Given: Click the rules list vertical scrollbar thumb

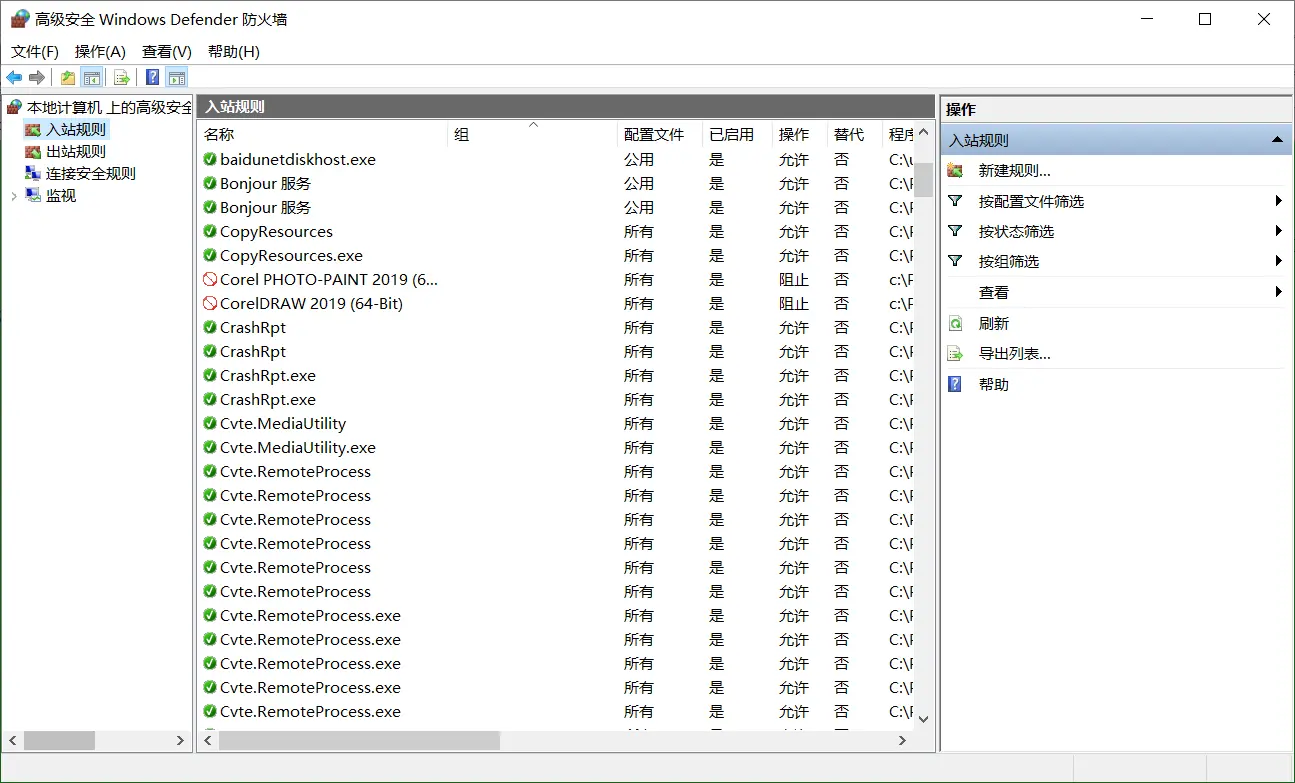Looking at the screenshot, I should click(x=924, y=179).
